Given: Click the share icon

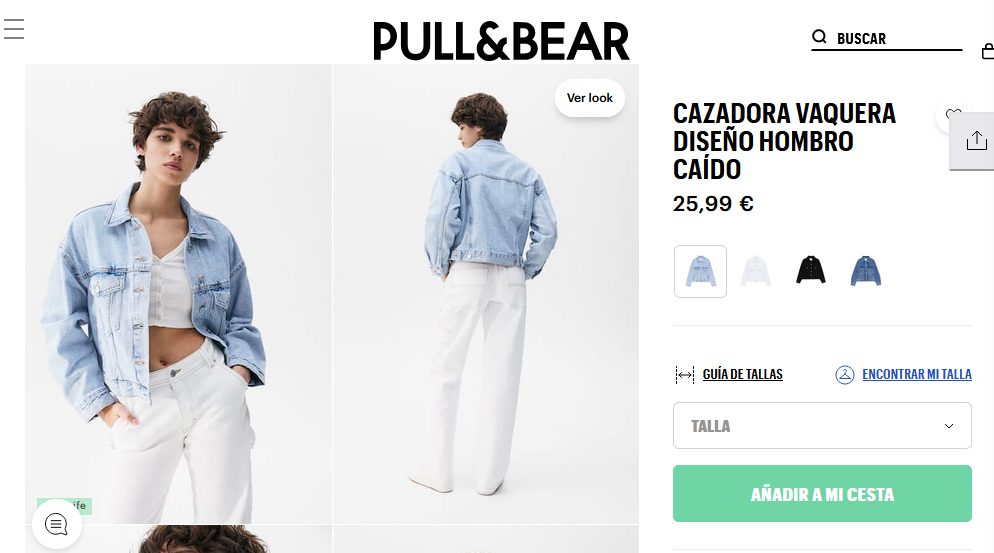Looking at the screenshot, I should pyautogui.click(x=976, y=140).
